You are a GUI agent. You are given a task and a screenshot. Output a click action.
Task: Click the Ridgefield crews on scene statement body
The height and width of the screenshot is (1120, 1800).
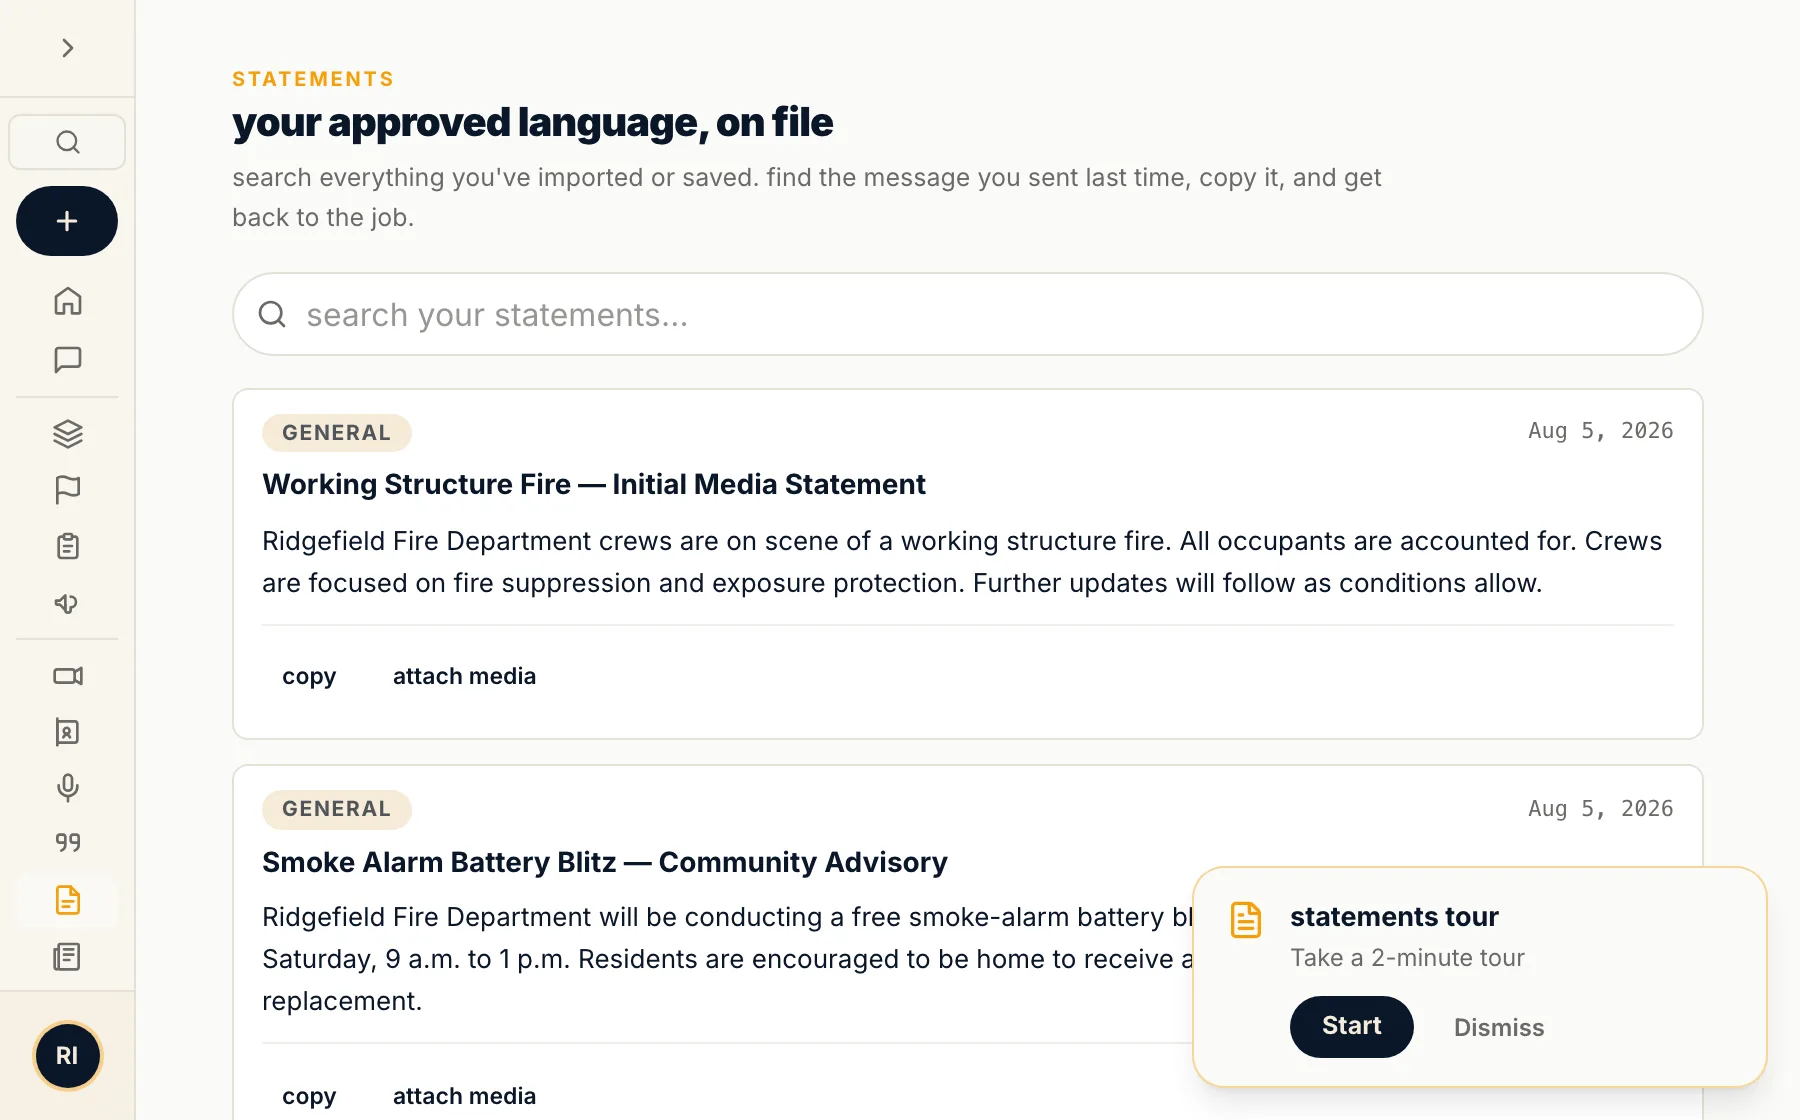click(x=962, y=562)
